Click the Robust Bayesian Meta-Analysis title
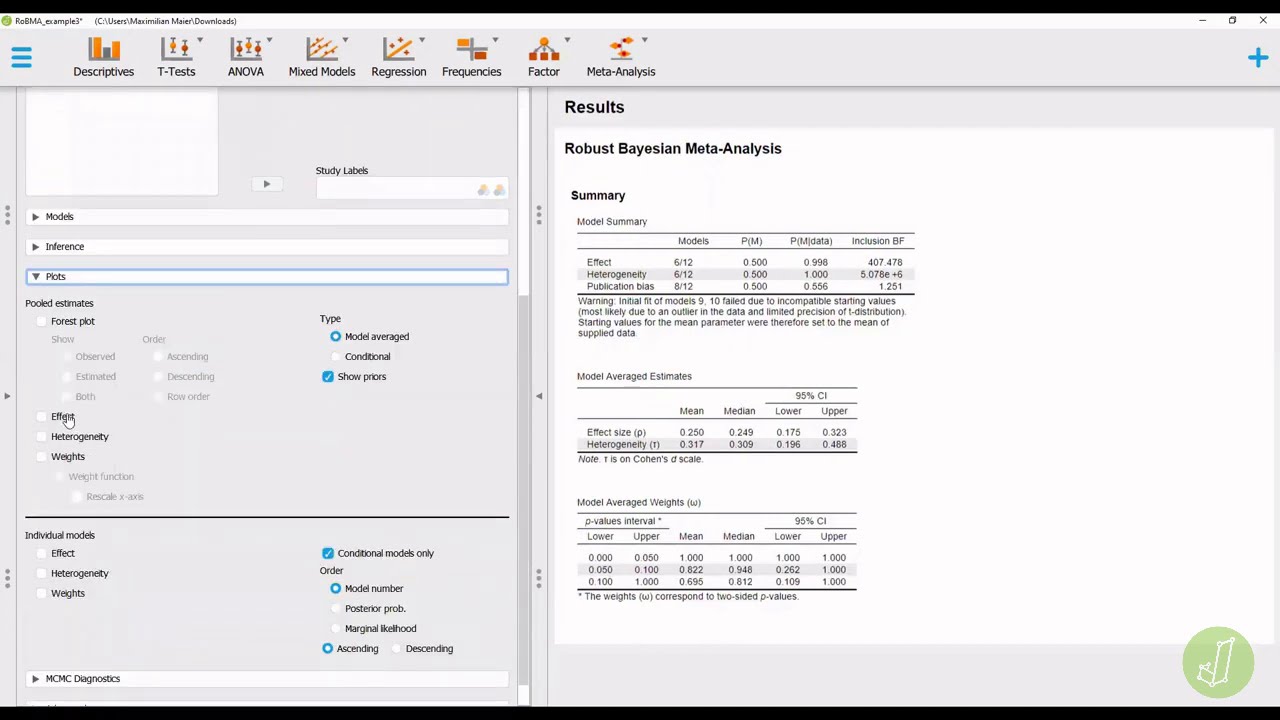 tap(673, 148)
